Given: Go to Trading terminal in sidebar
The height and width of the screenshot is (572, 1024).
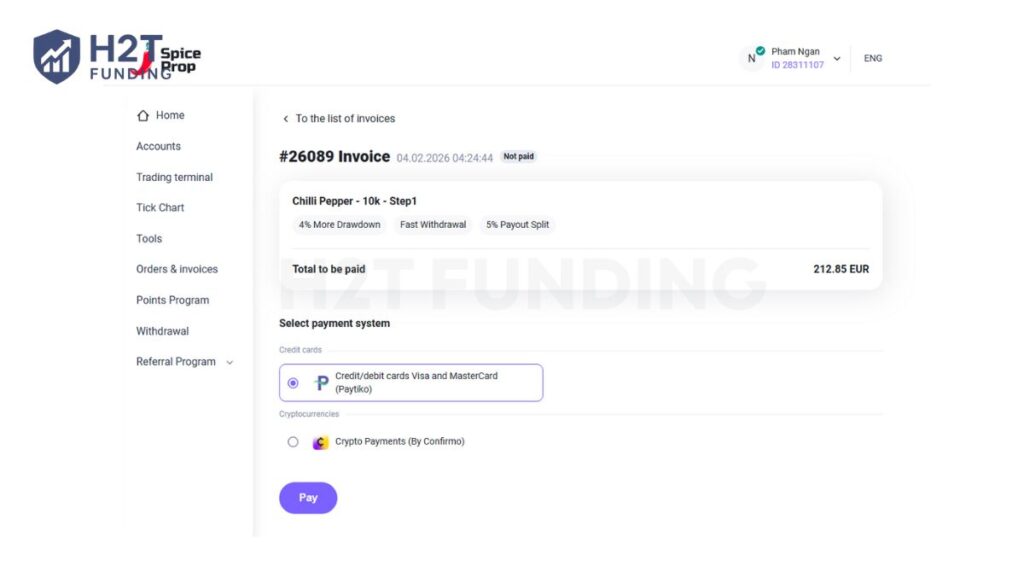Looking at the screenshot, I should [174, 177].
